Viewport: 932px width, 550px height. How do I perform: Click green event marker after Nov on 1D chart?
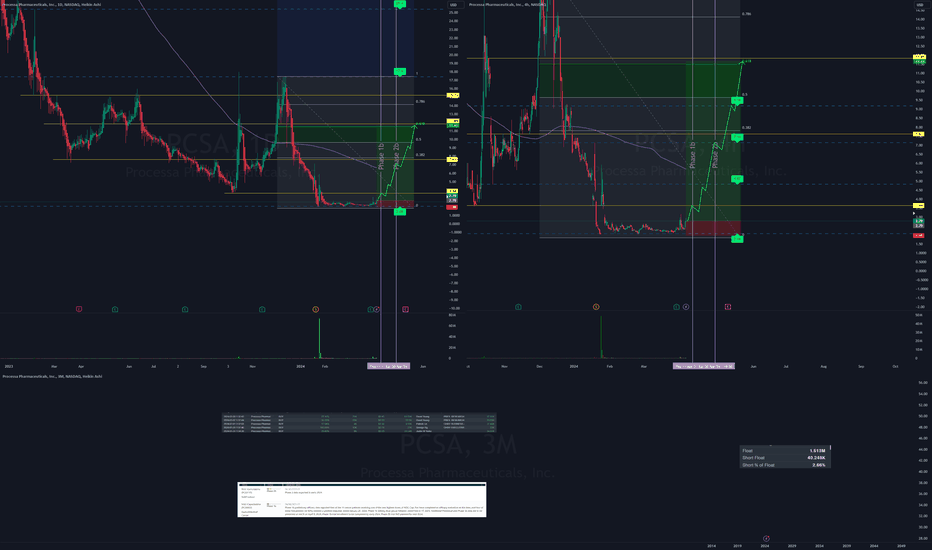pyautogui.click(x=262, y=309)
